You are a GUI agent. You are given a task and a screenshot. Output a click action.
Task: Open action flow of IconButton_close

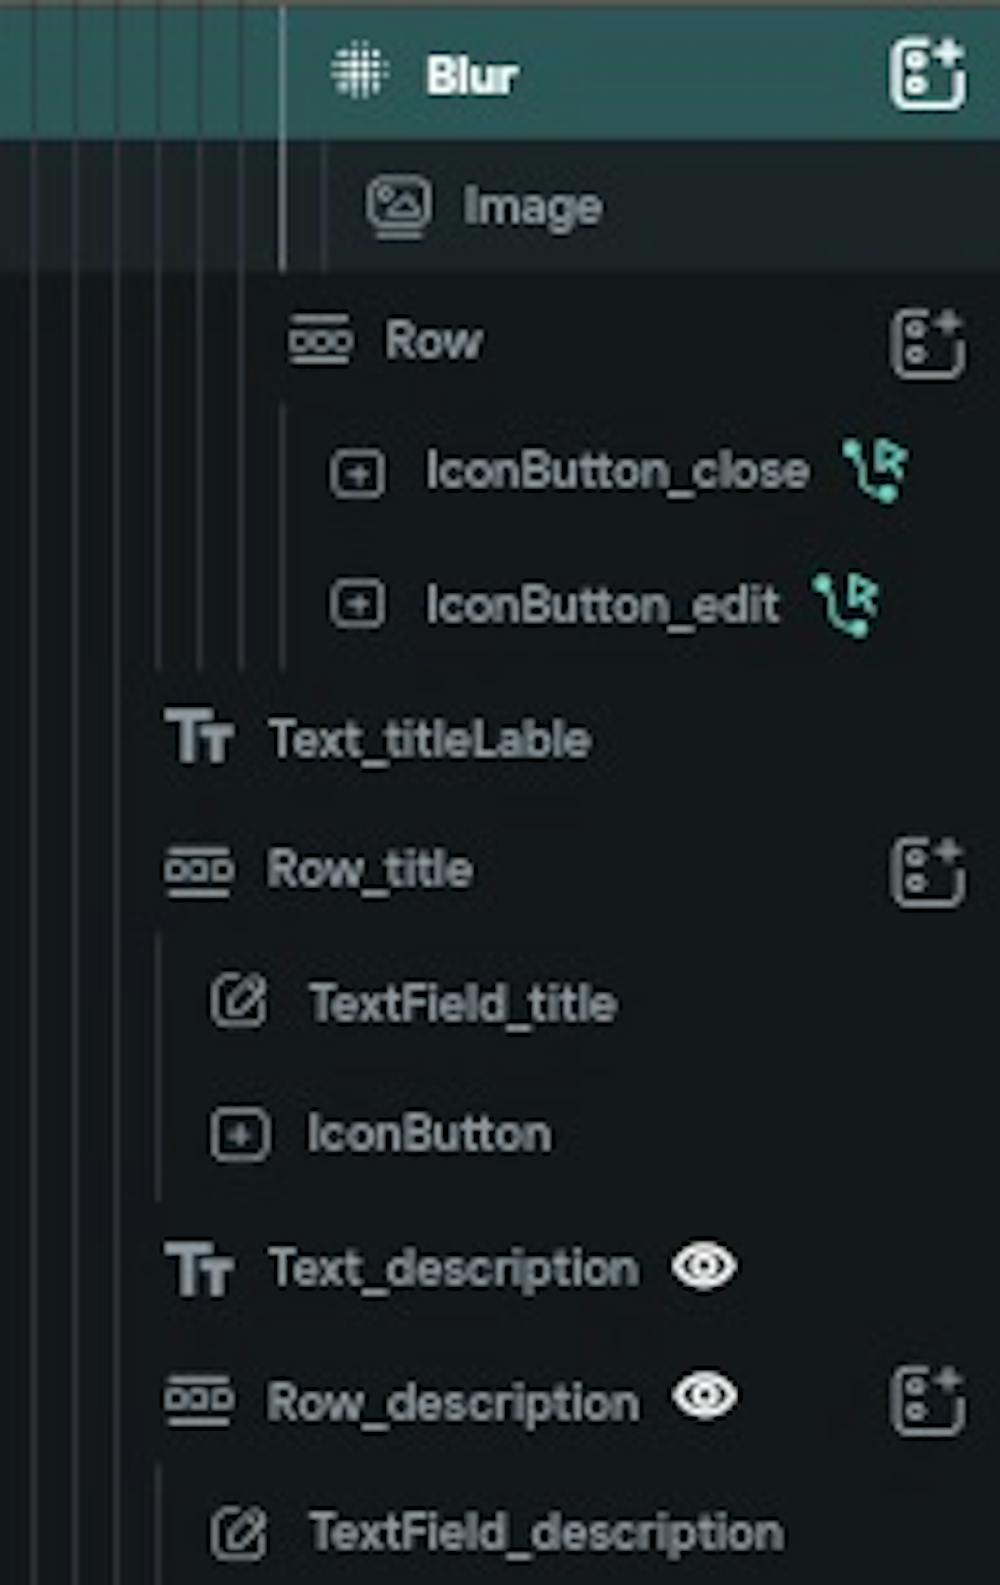coord(874,468)
